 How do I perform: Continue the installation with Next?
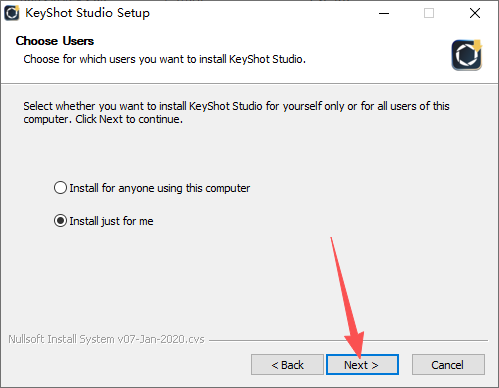tap(362, 365)
